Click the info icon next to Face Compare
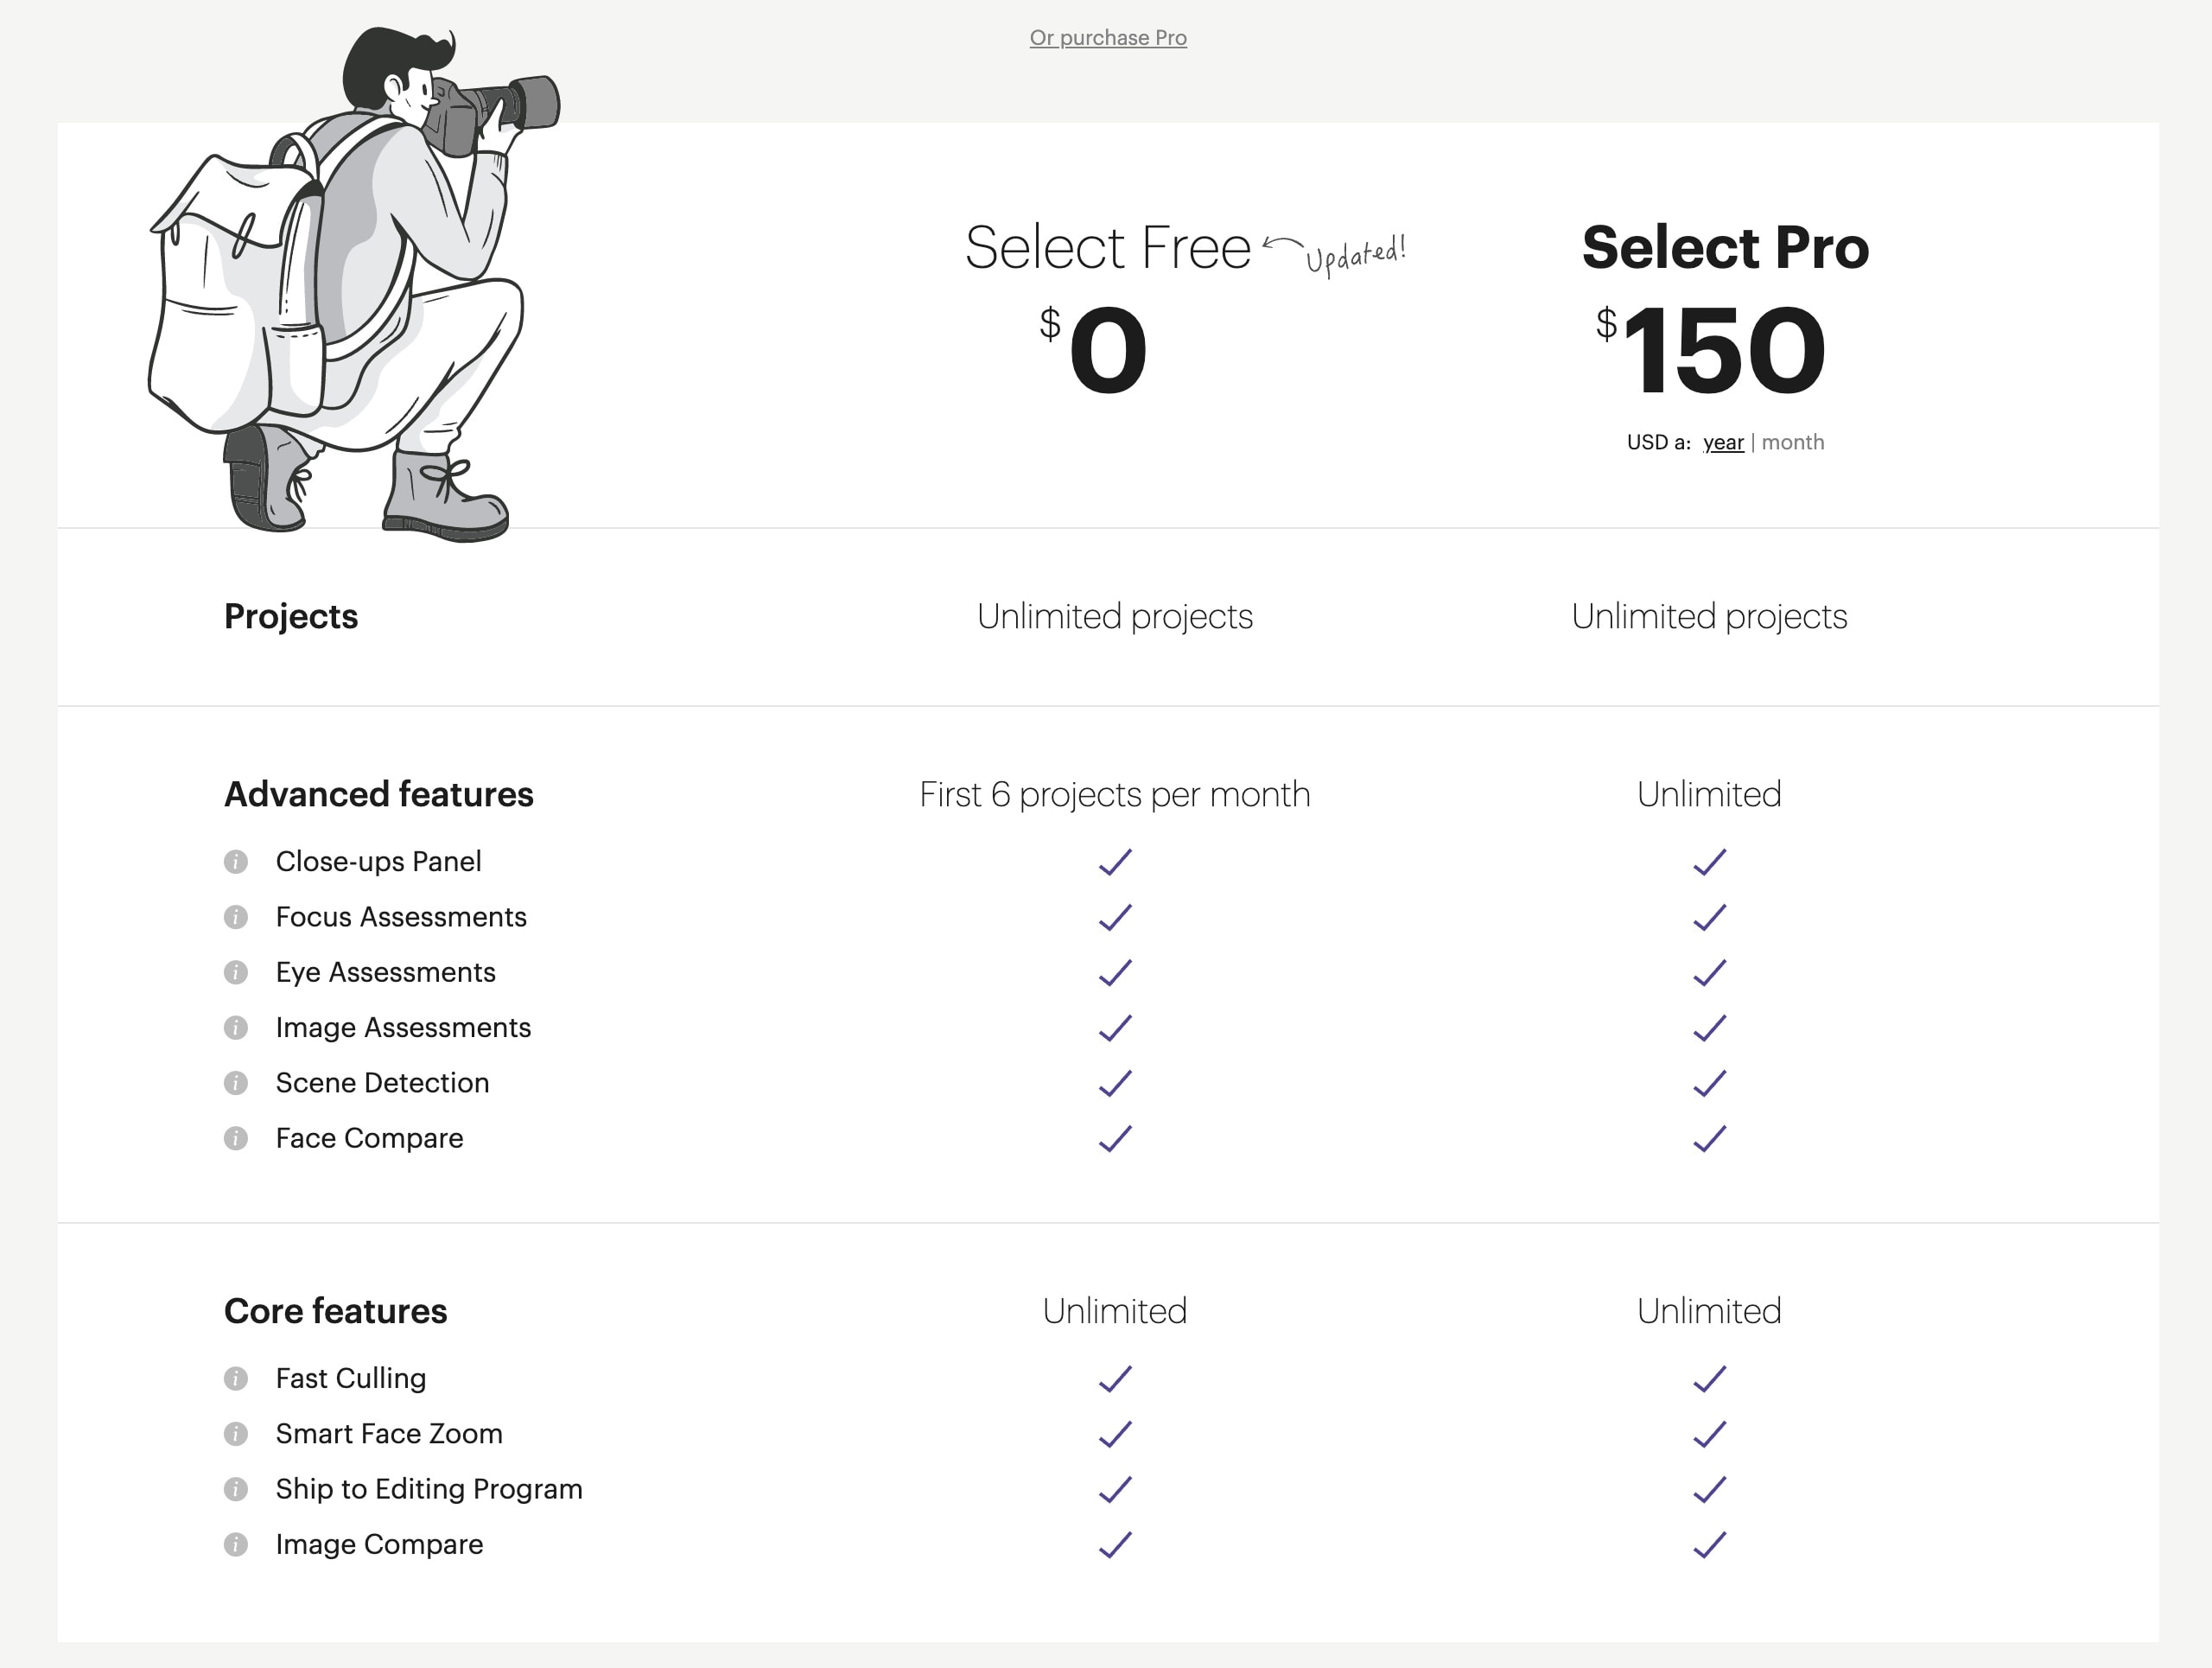This screenshot has height=1668, width=2212. (236, 1138)
